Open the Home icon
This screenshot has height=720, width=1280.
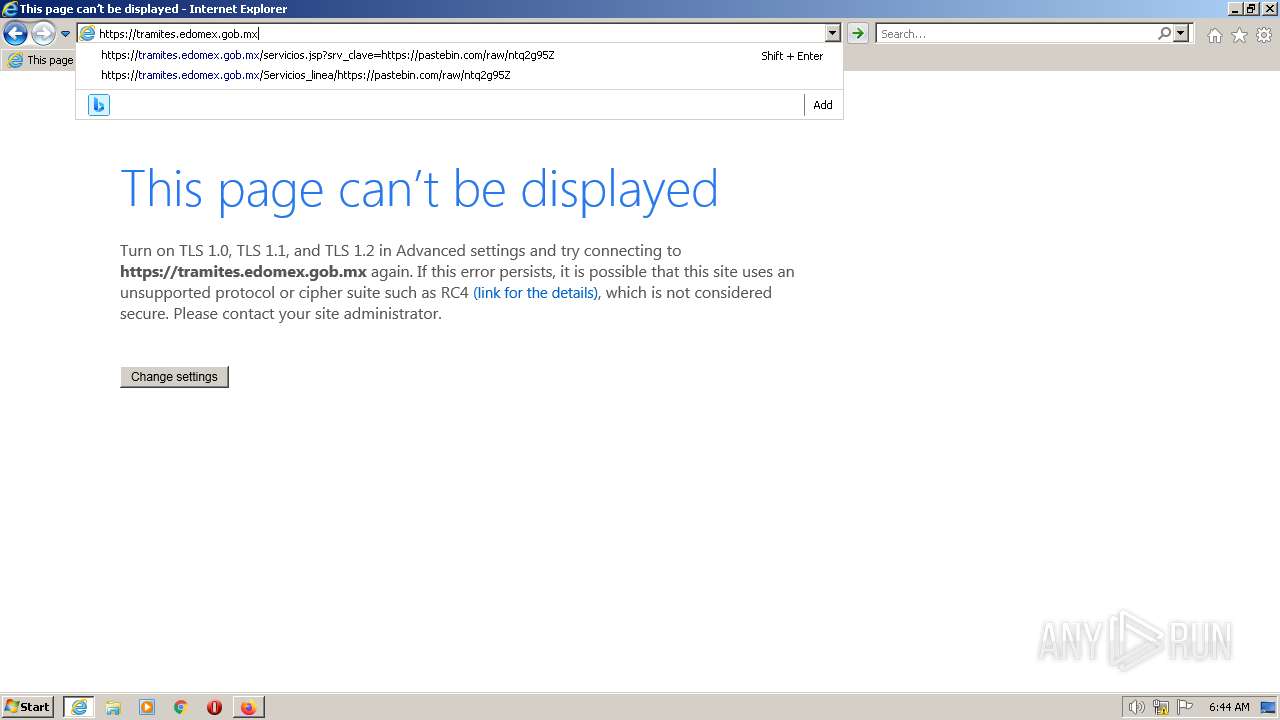[x=1214, y=35]
